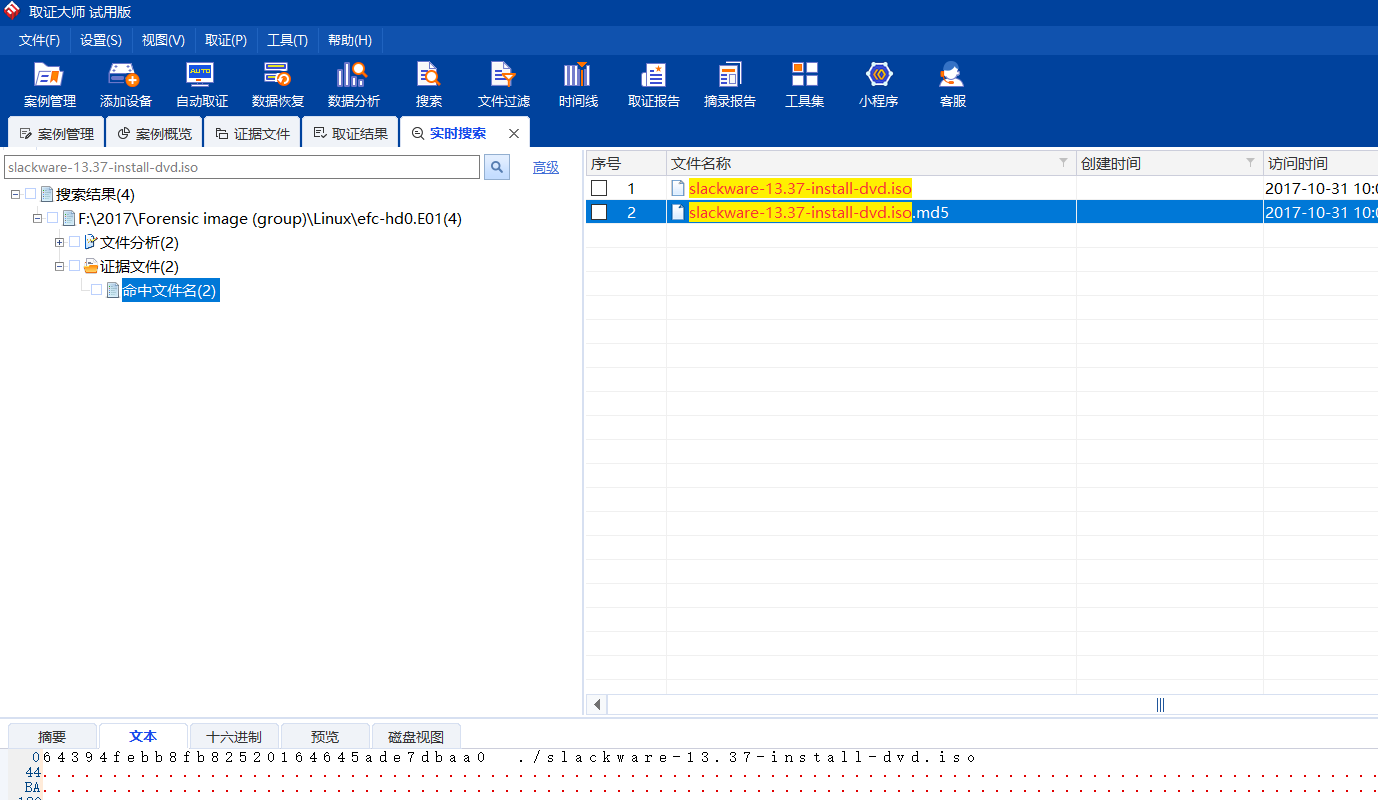
Task: Open the 取证(P) menu
Action: pos(226,40)
